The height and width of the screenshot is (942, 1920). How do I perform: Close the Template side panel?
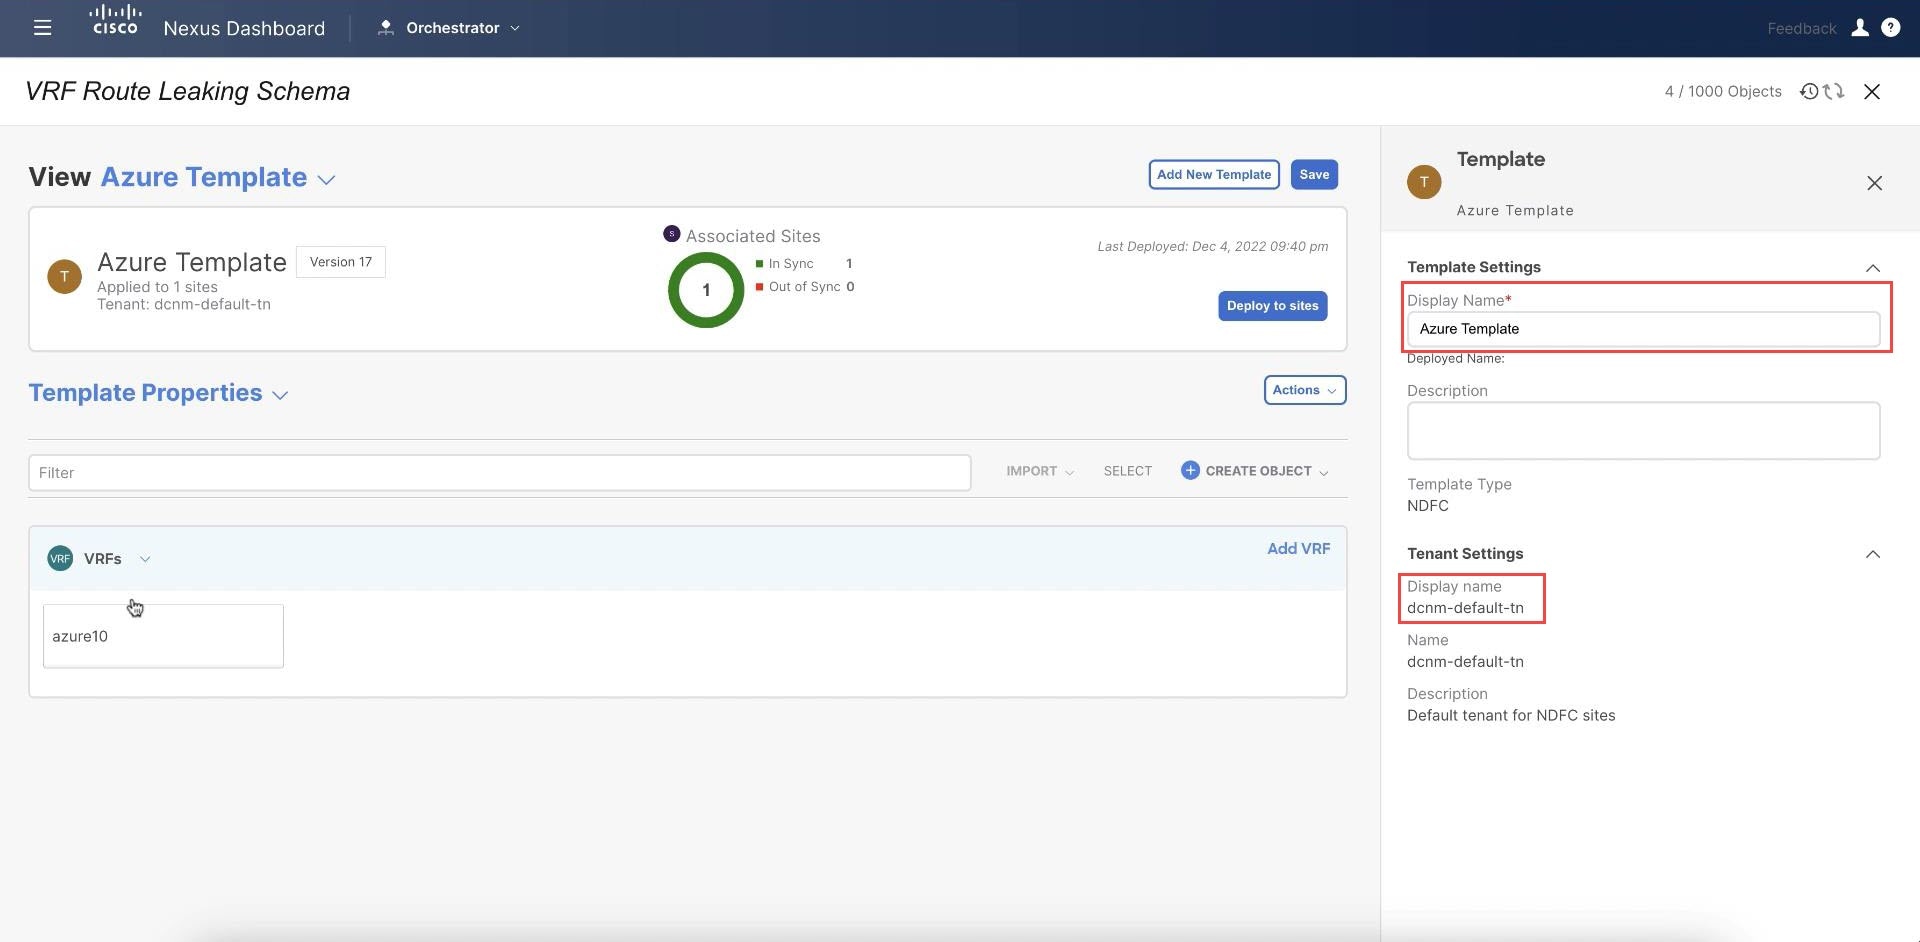tap(1874, 183)
